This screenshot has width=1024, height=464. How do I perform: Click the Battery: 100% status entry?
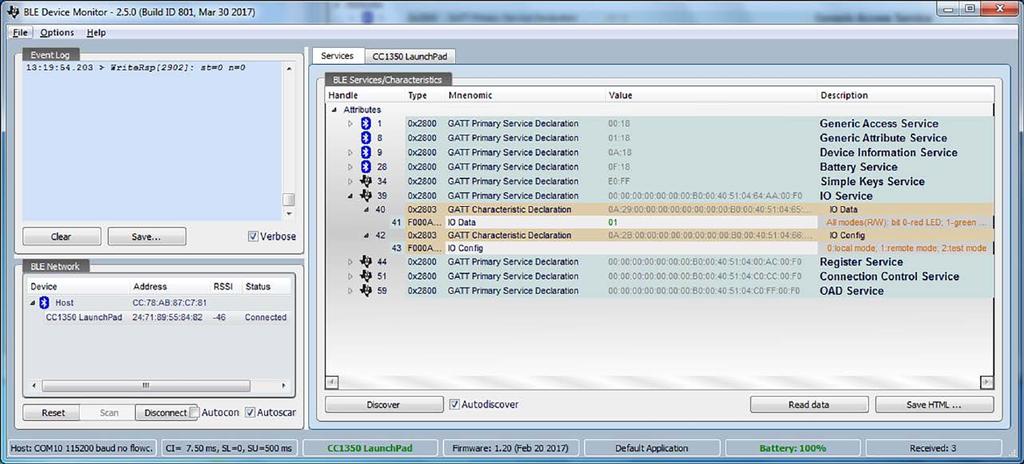click(792, 448)
